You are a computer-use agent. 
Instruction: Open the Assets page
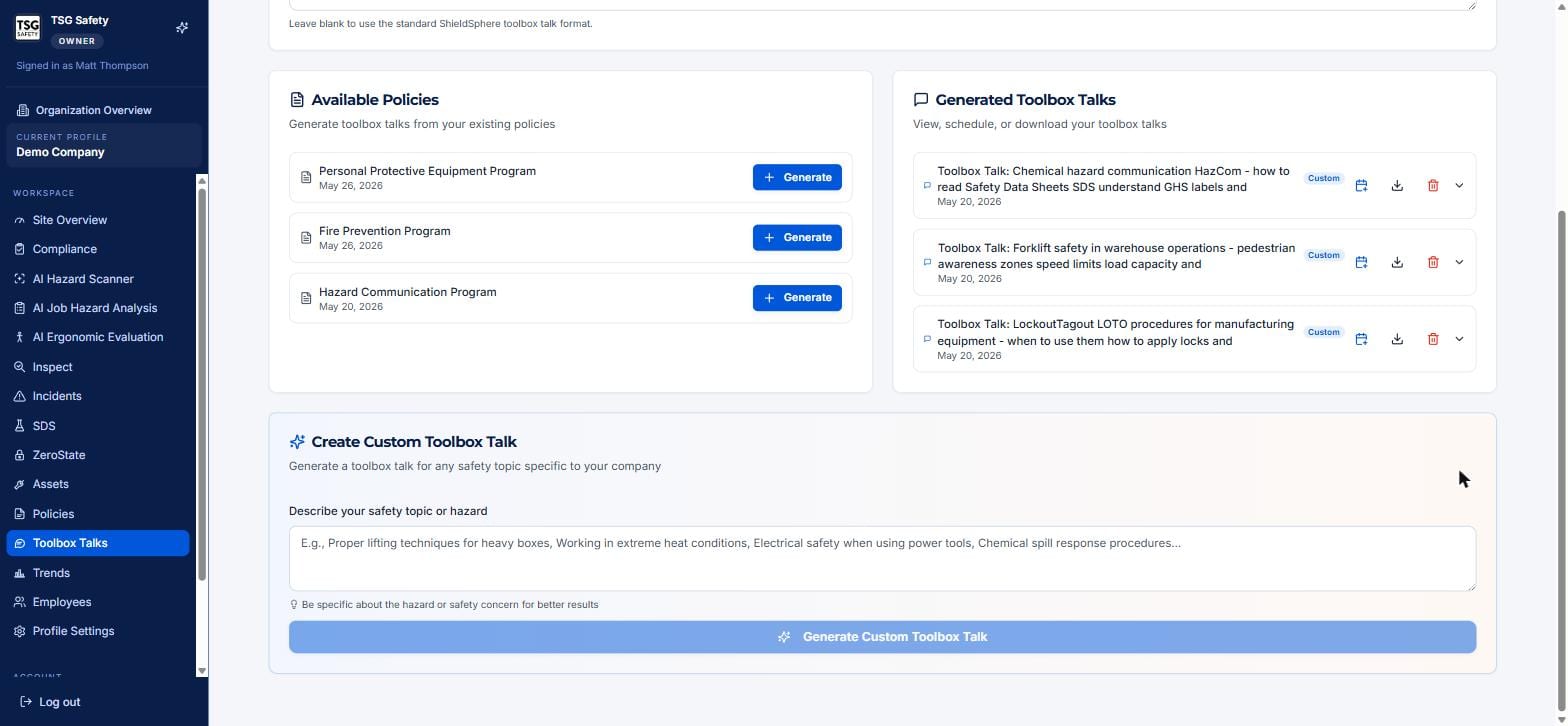[x=97, y=484]
